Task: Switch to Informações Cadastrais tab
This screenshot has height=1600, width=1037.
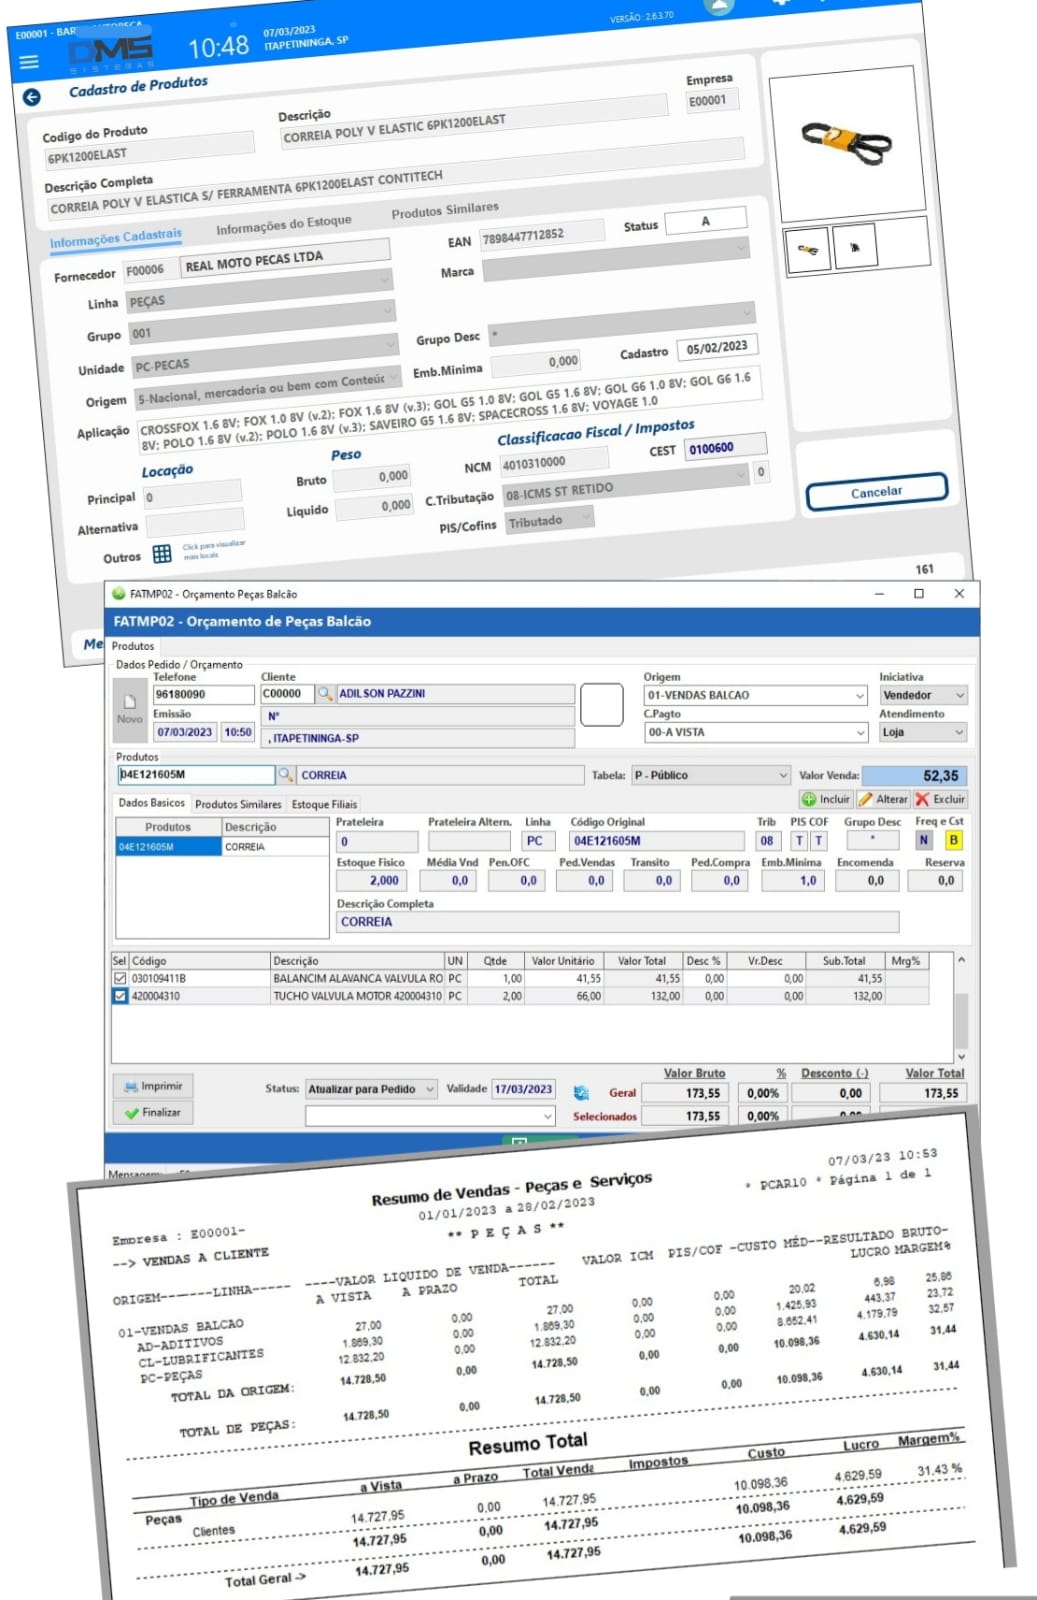Action: (x=116, y=238)
